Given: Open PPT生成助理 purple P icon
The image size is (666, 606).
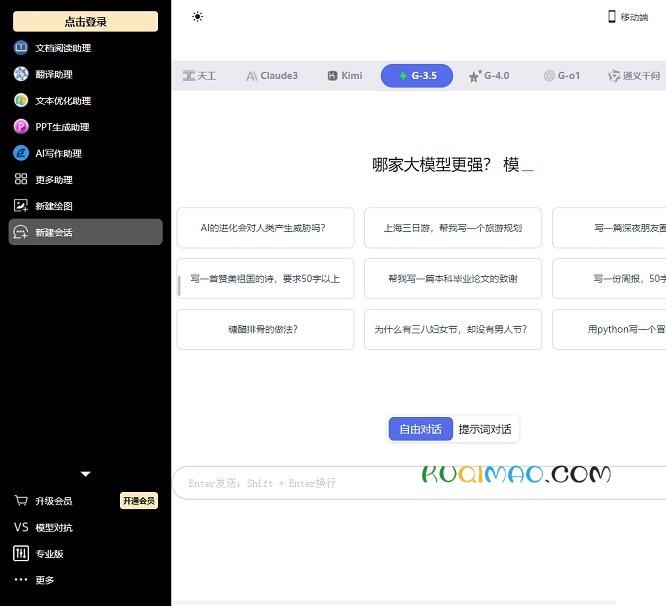Looking at the screenshot, I should pyautogui.click(x=21, y=127).
